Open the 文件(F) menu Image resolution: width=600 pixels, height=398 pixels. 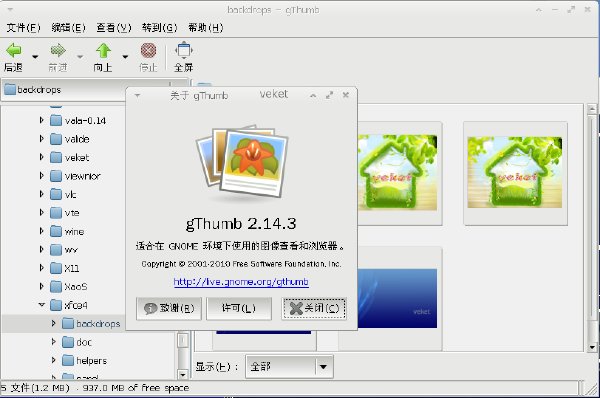point(23,28)
